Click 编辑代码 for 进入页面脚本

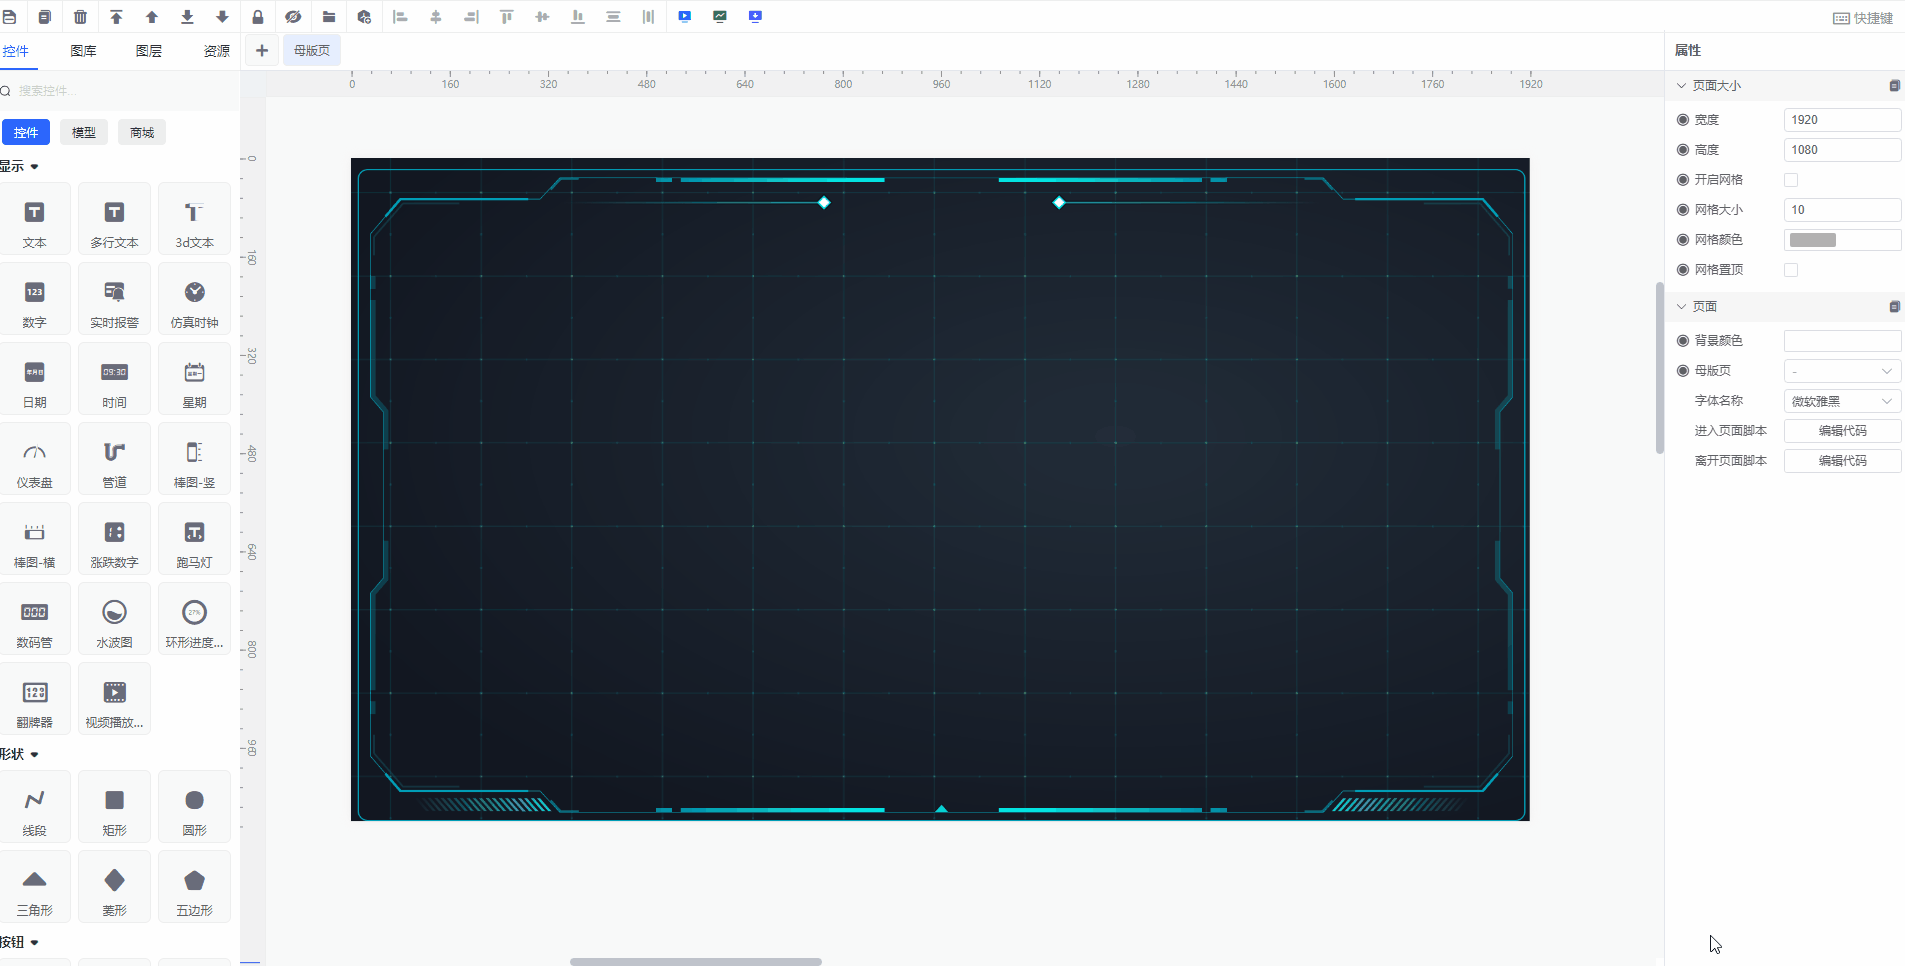(1842, 431)
